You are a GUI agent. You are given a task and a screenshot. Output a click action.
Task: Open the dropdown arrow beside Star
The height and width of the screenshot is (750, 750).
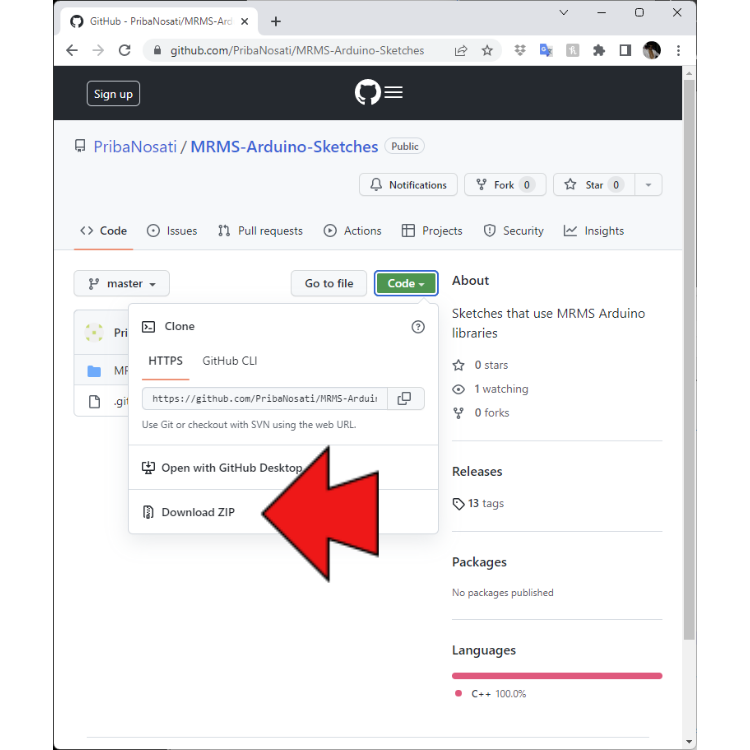click(648, 185)
